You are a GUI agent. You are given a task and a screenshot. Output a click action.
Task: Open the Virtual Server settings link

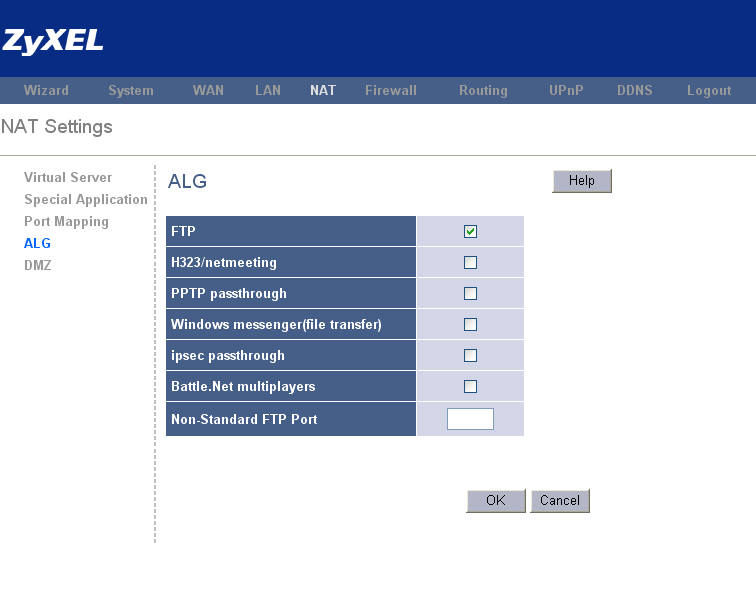click(68, 178)
